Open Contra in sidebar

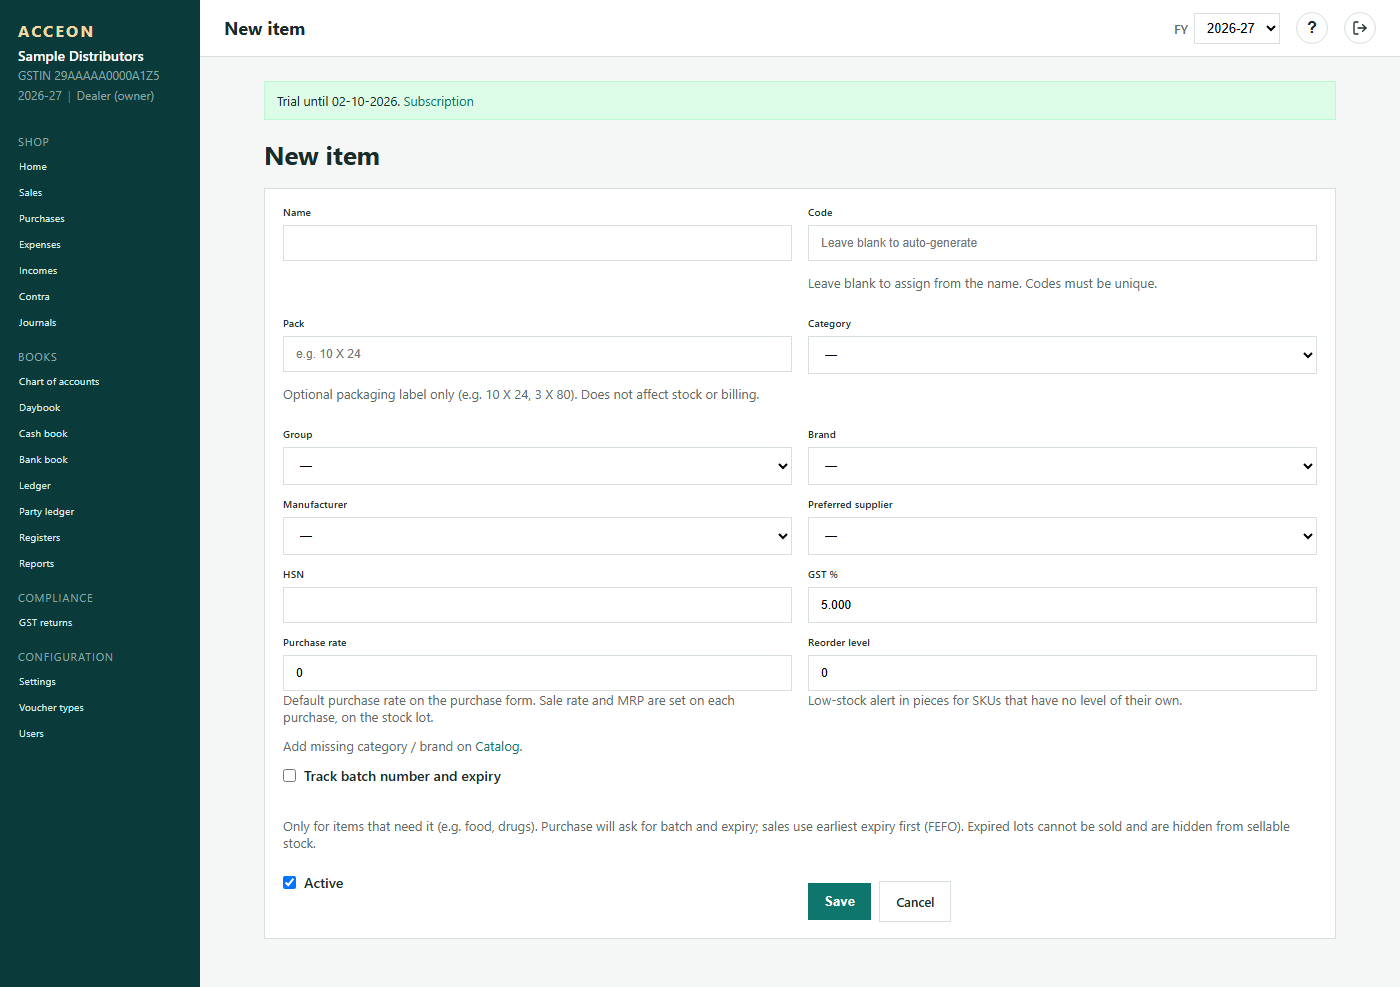pyautogui.click(x=34, y=297)
